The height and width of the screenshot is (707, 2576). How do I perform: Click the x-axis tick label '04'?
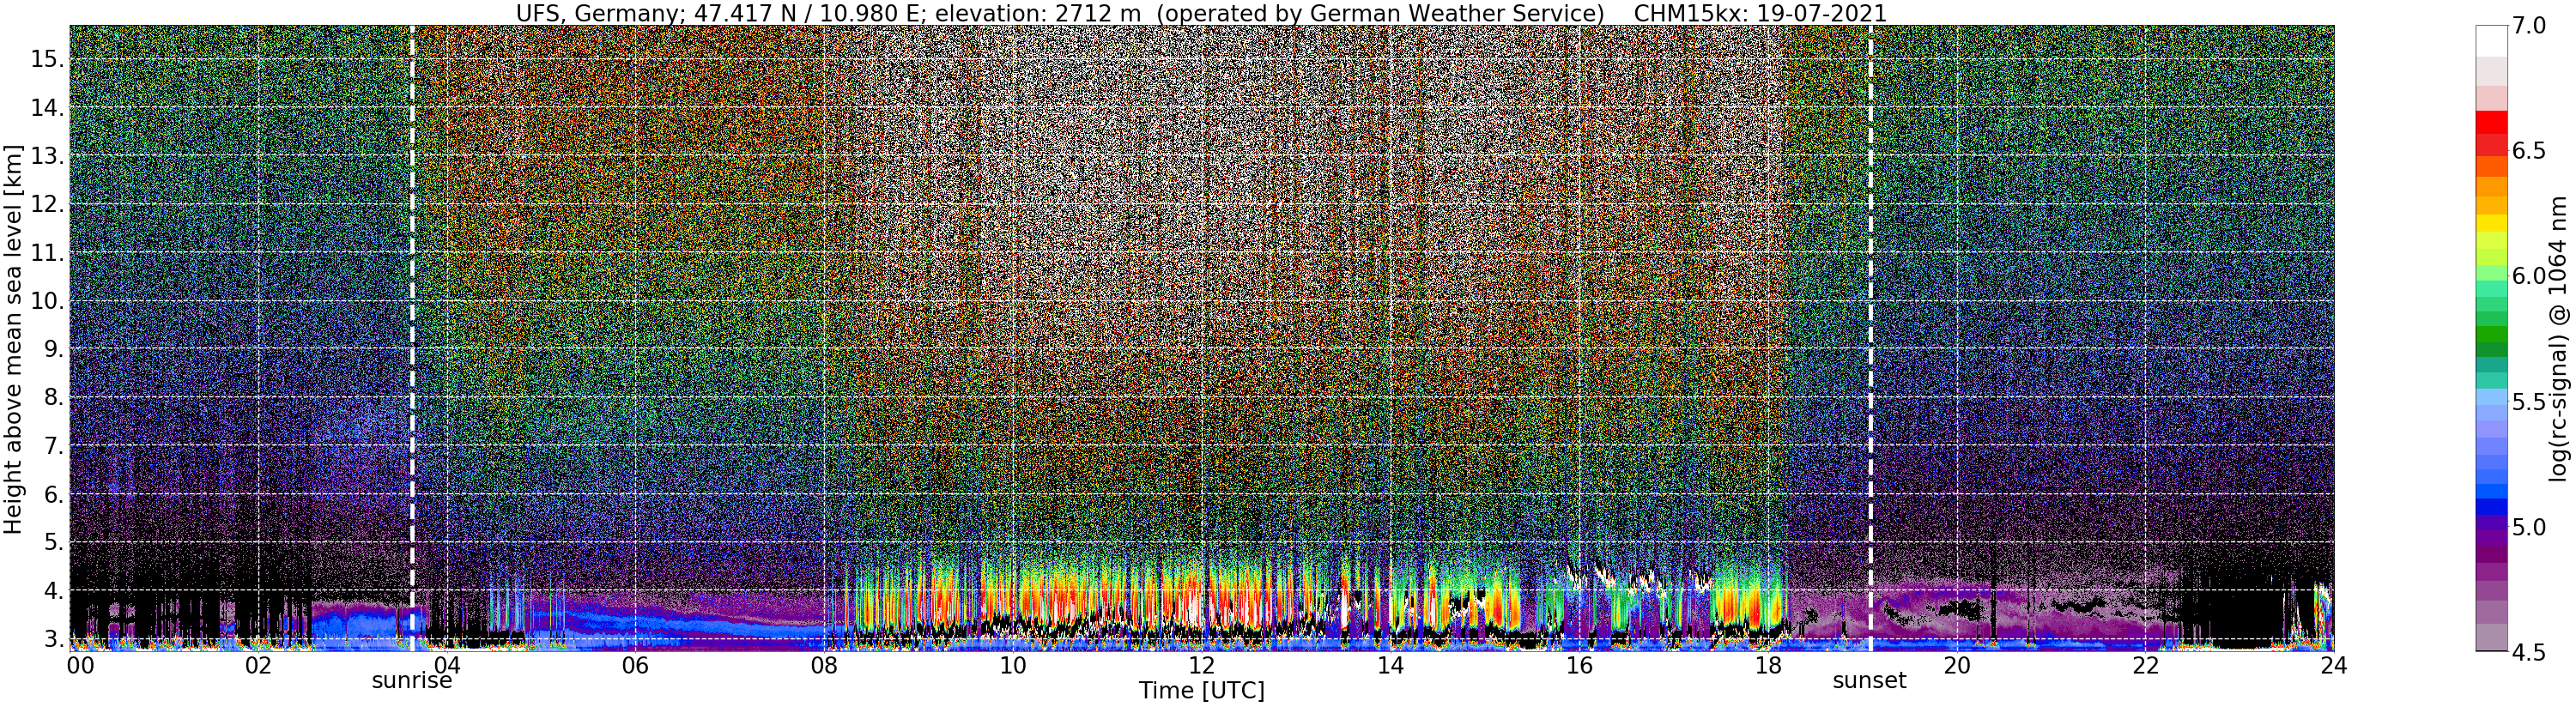tap(446, 666)
